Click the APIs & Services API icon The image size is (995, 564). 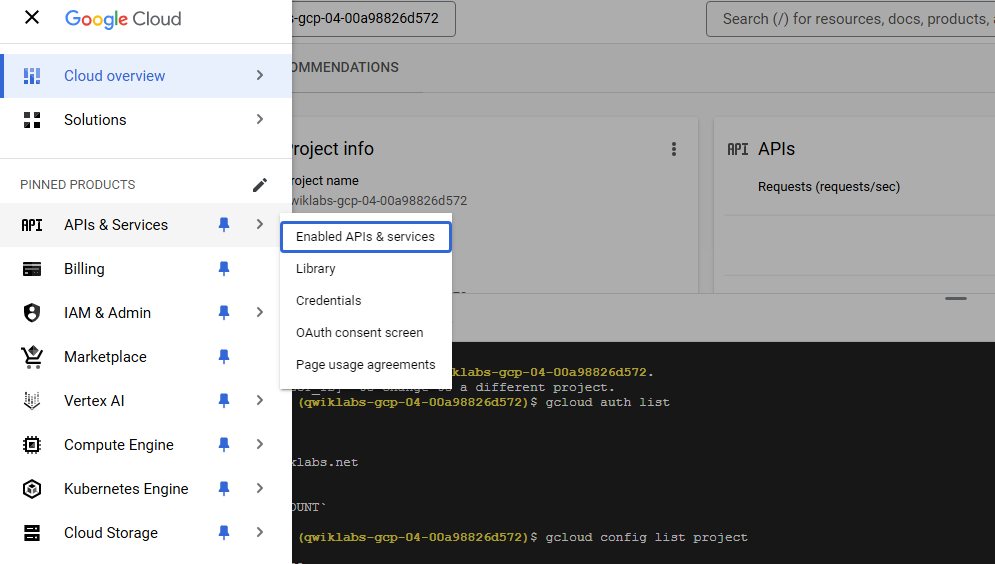pyautogui.click(x=32, y=225)
